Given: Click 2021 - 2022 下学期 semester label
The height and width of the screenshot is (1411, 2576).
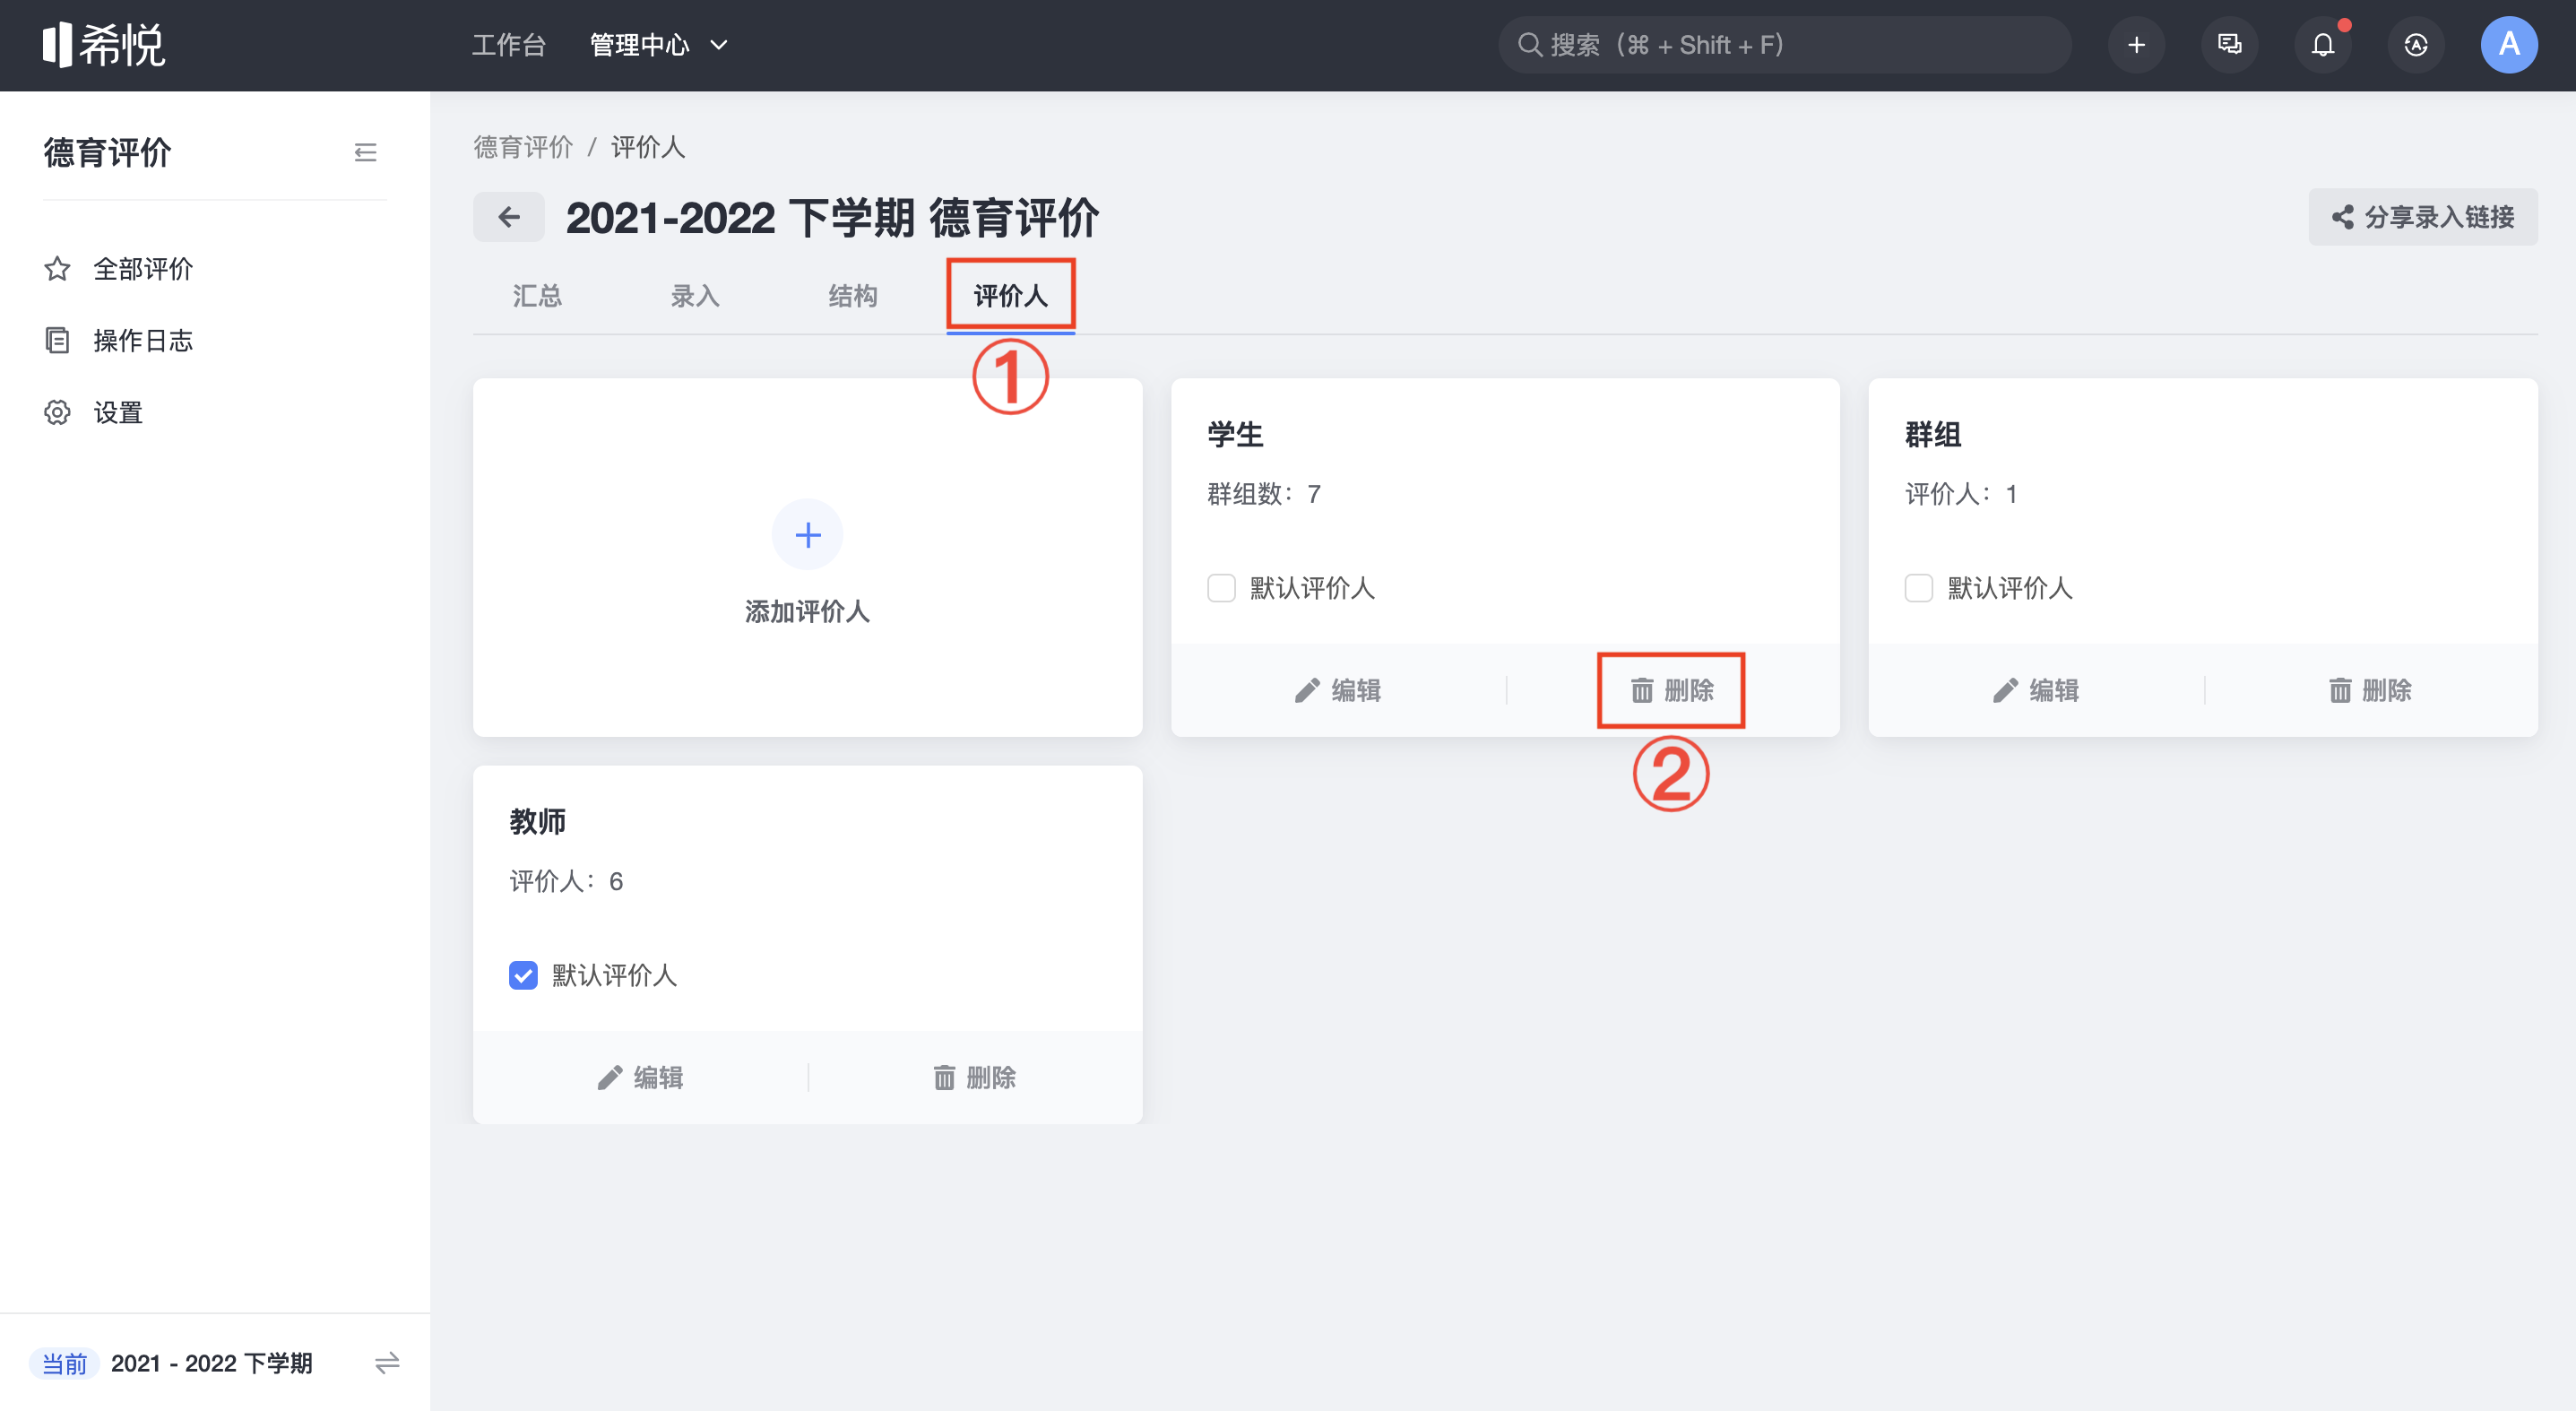Looking at the screenshot, I should pyautogui.click(x=212, y=1363).
